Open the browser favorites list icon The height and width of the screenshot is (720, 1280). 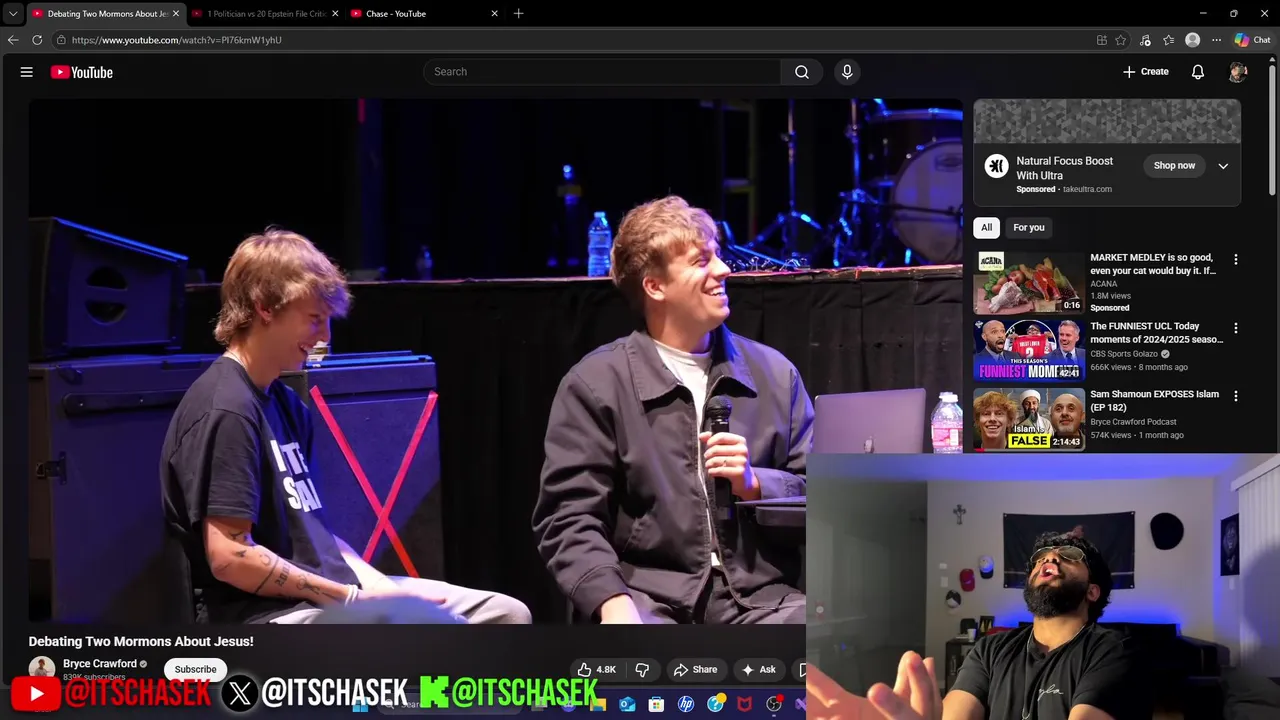tap(1169, 40)
